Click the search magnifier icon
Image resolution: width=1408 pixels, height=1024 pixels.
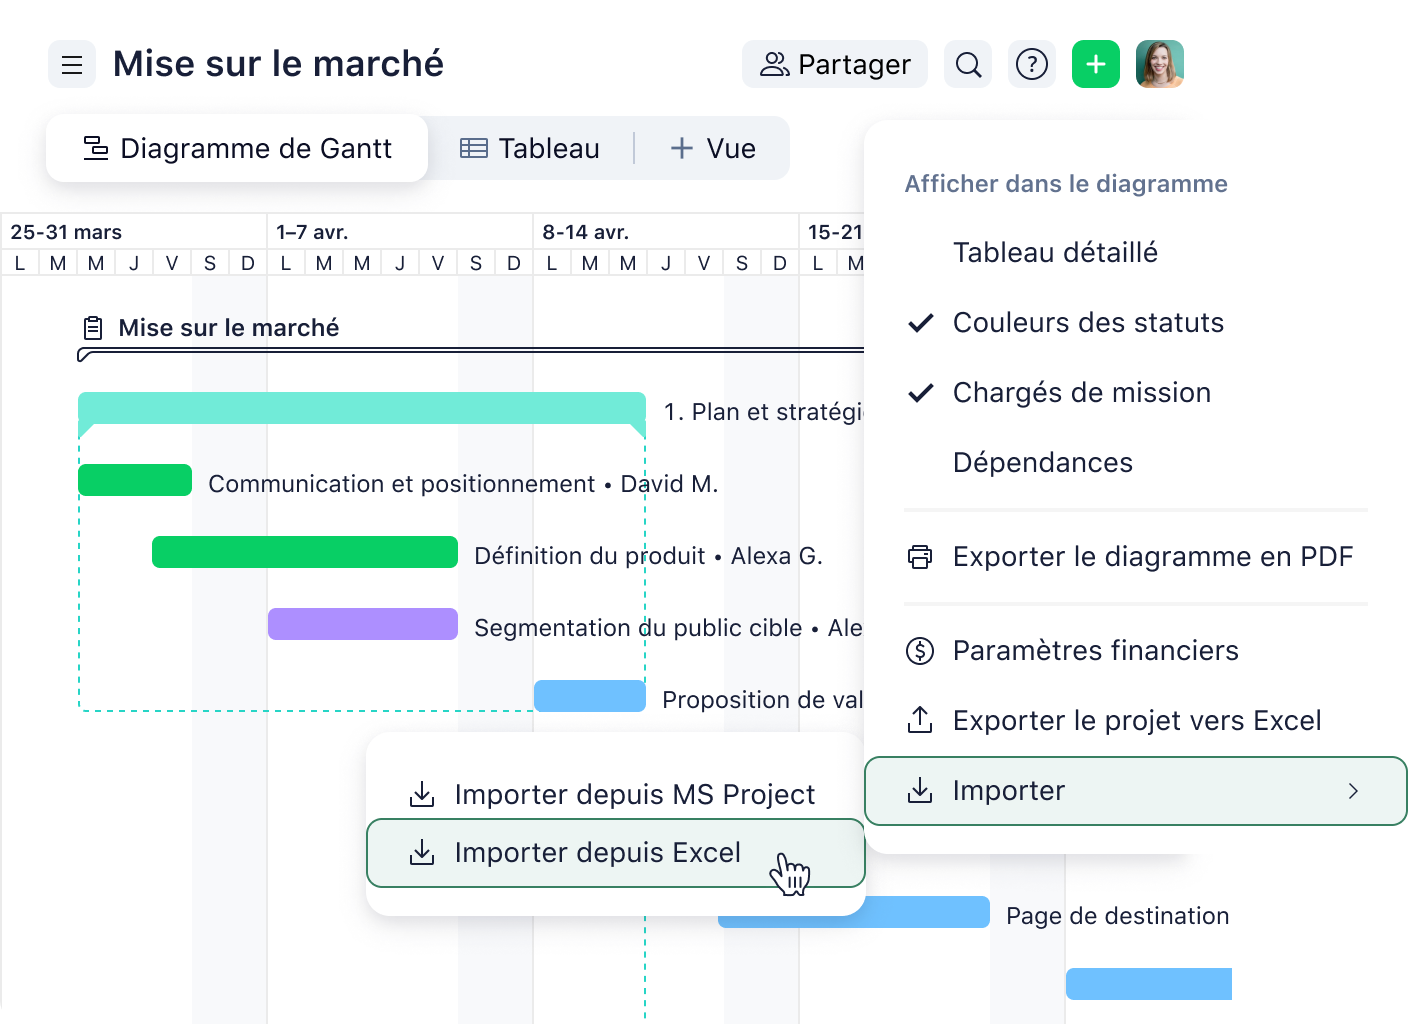(x=968, y=65)
